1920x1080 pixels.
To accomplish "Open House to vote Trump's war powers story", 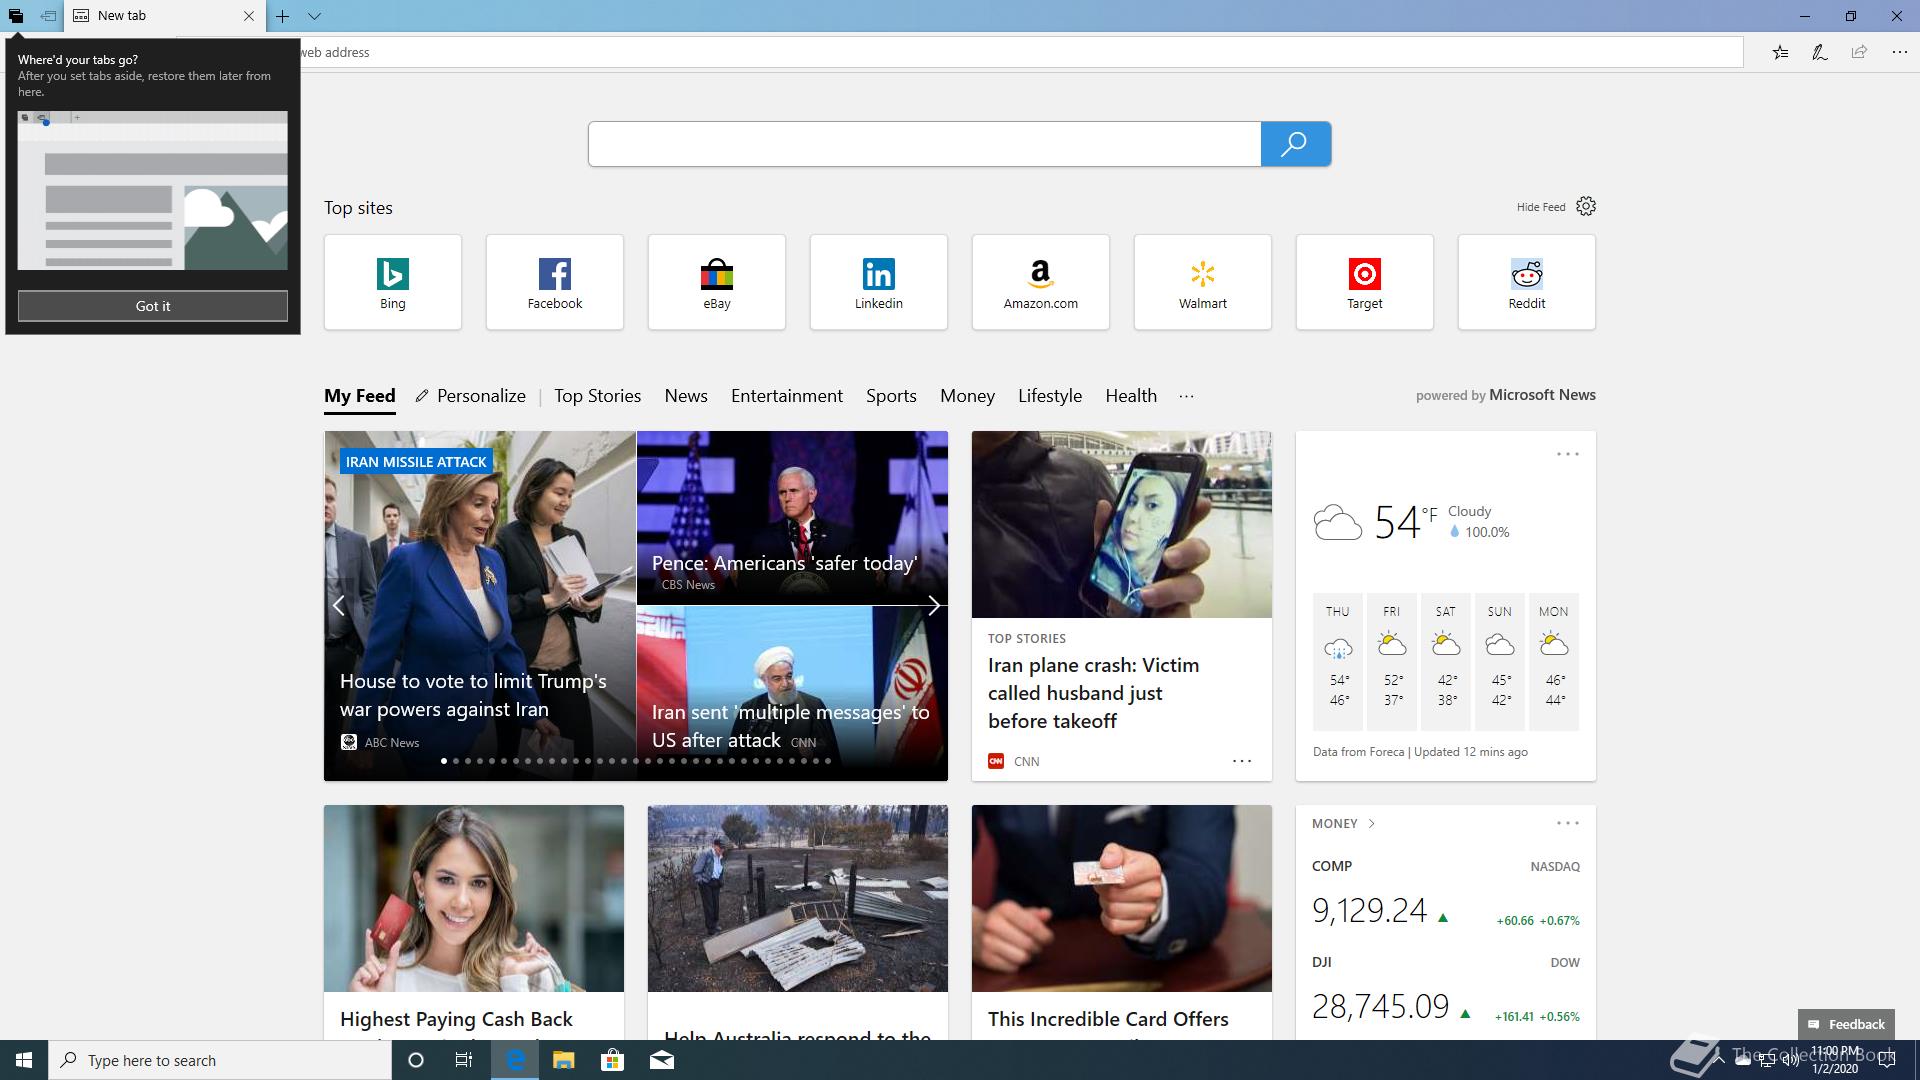I will [473, 695].
